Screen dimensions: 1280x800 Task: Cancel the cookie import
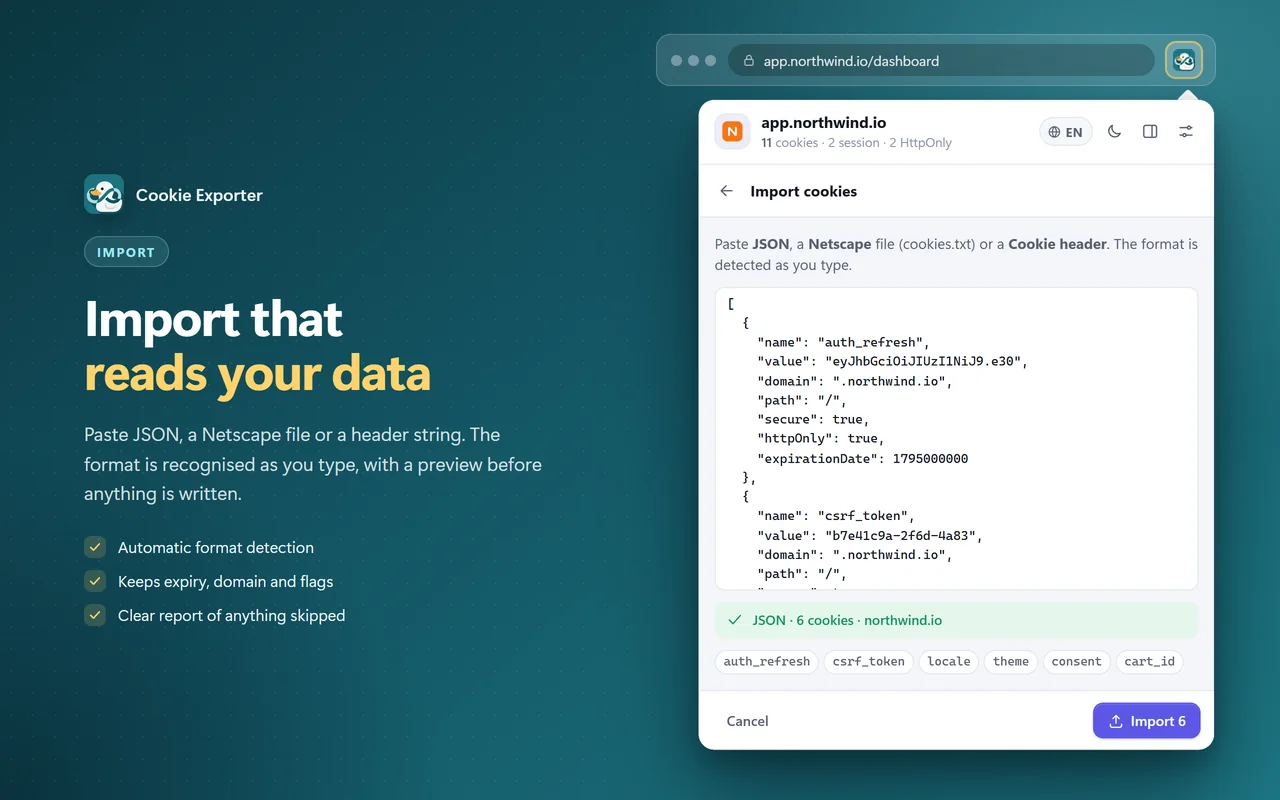[747, 721]
